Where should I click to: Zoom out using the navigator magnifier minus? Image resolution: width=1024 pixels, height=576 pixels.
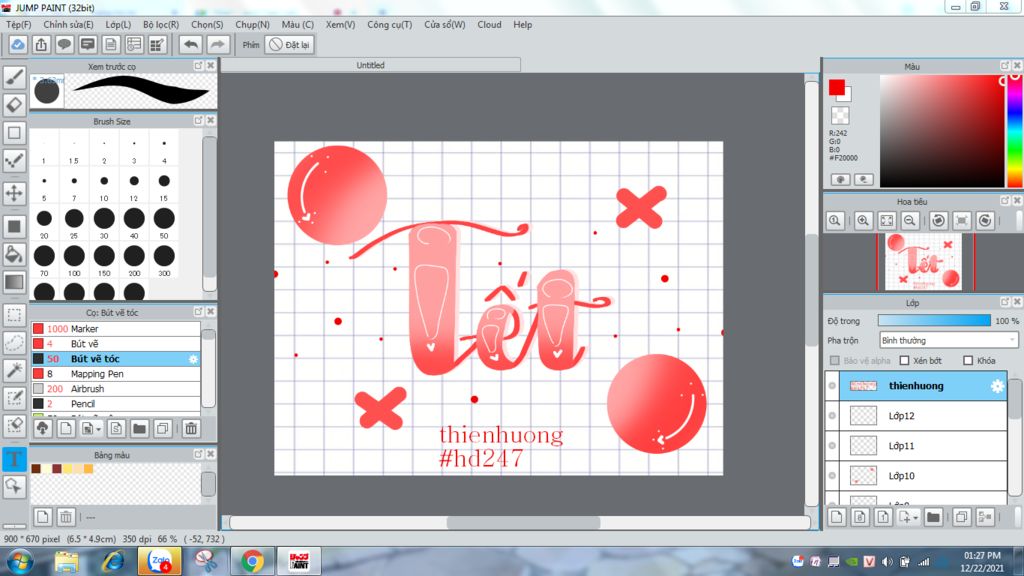tap(910, 221)
